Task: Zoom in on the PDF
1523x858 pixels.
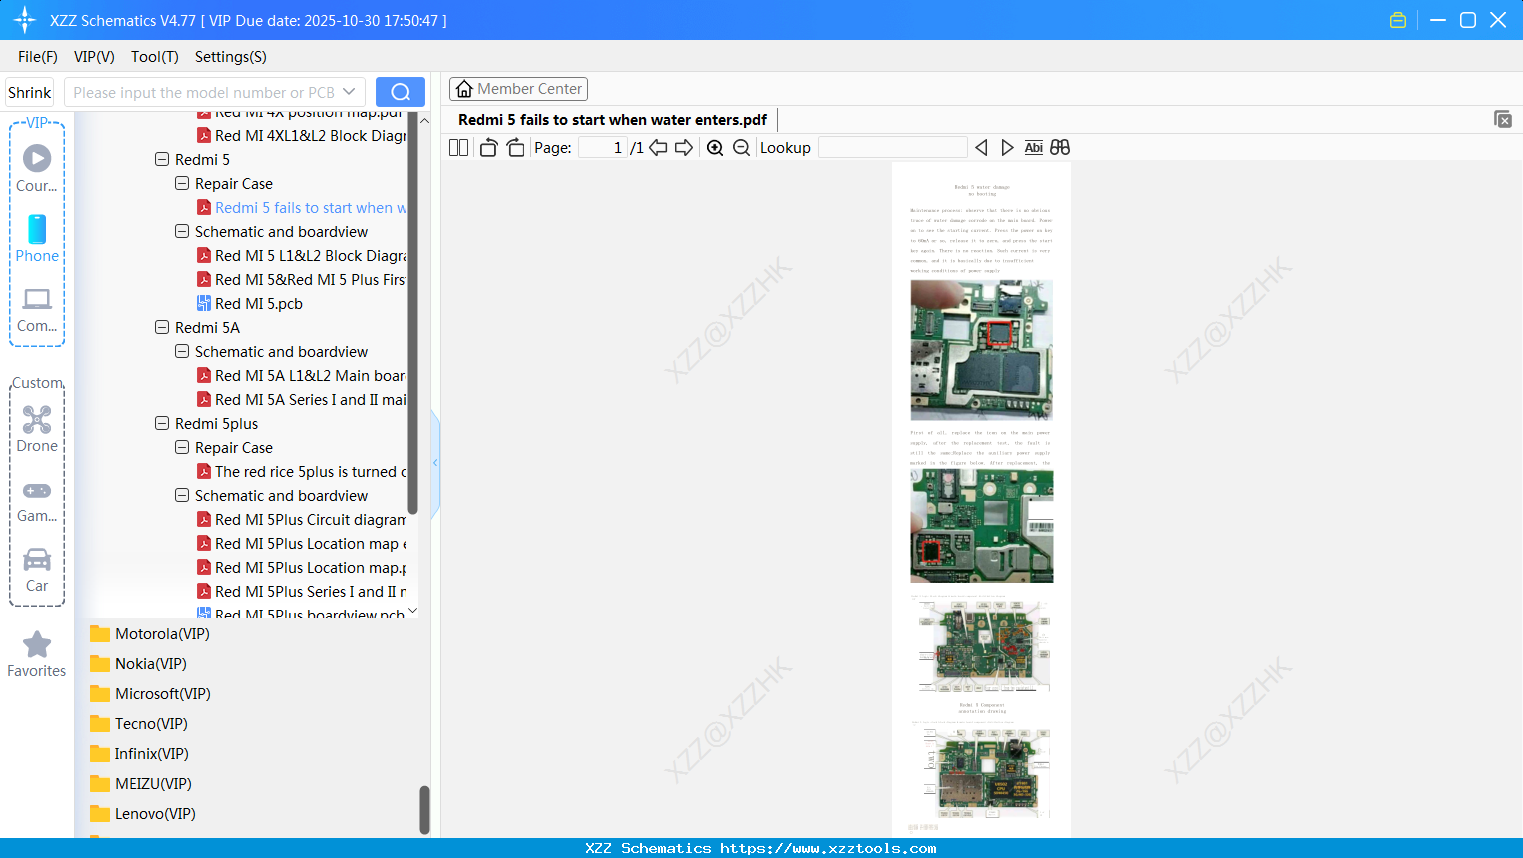Action: [715, 148]
